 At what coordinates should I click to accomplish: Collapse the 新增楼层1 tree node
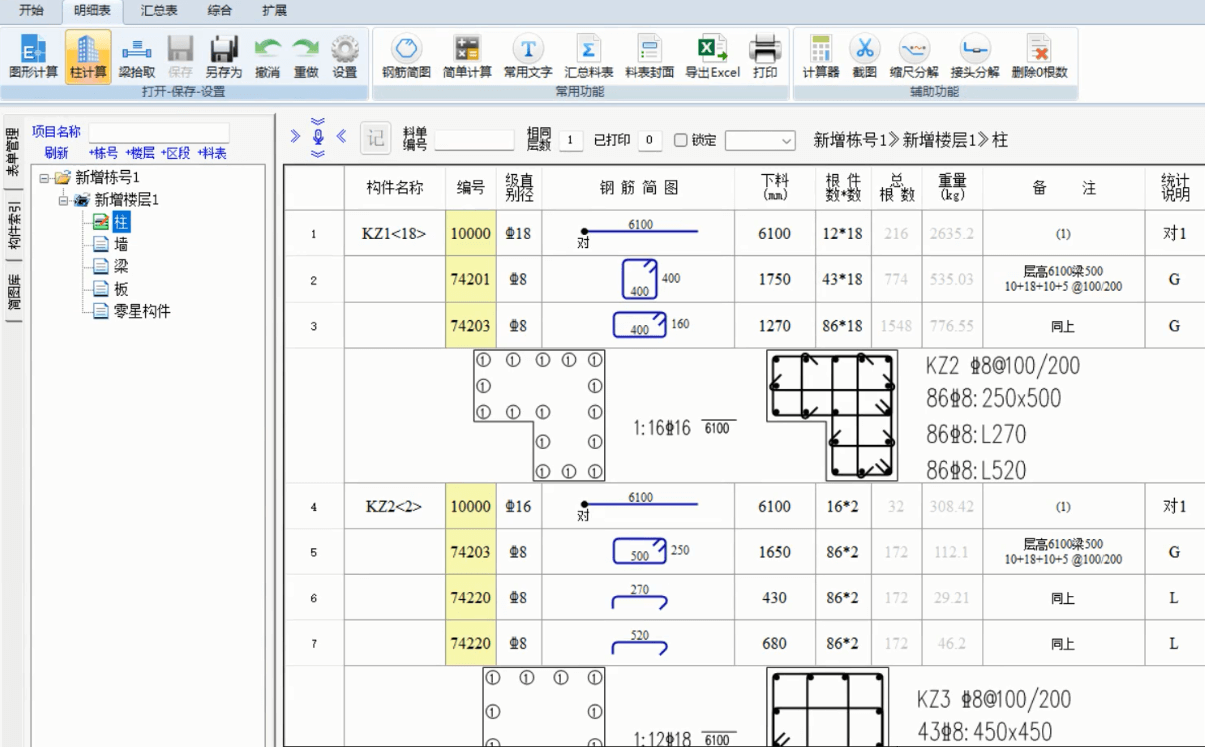64,200
